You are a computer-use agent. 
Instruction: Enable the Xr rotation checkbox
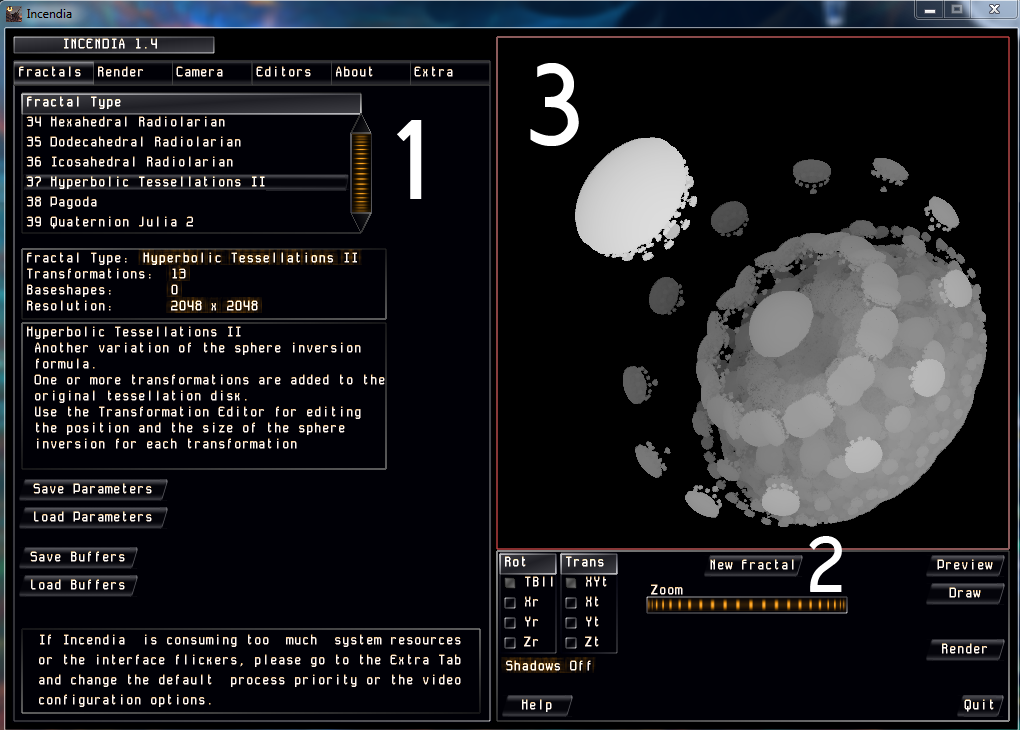pyautogui.click(x=510, y=602)
